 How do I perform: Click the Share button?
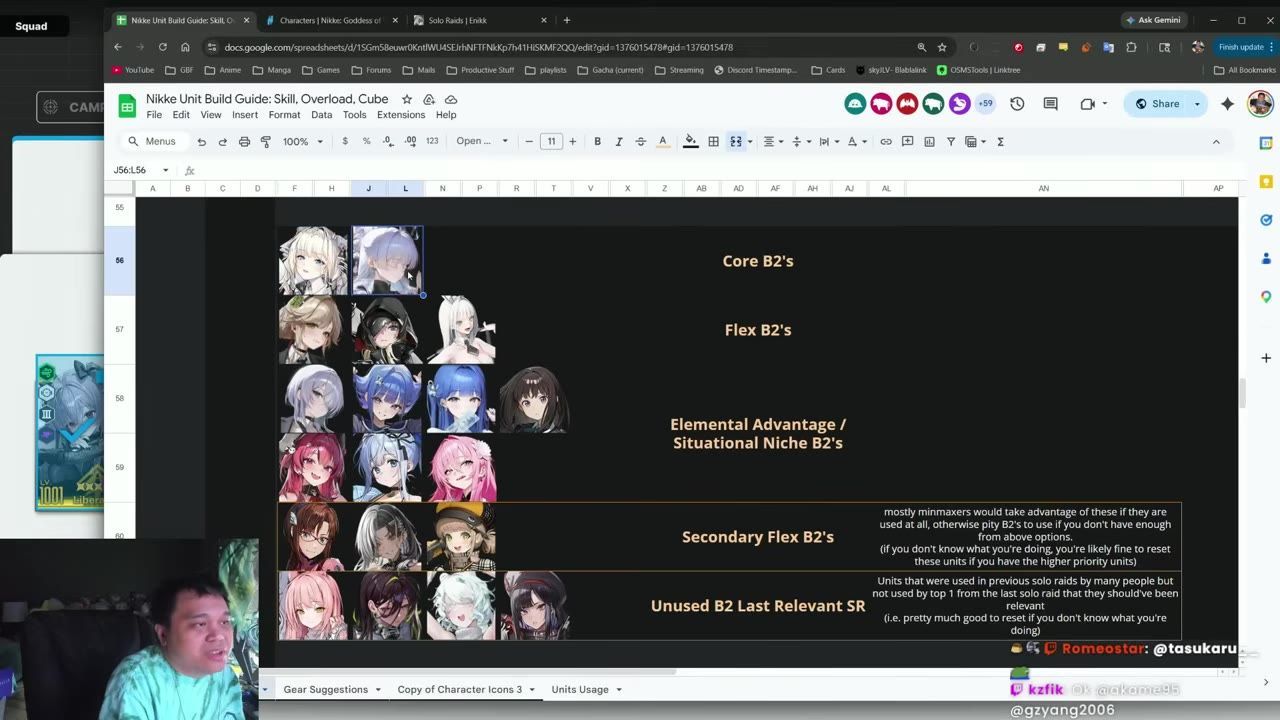pyautogui.click(x=1158, y=104)
